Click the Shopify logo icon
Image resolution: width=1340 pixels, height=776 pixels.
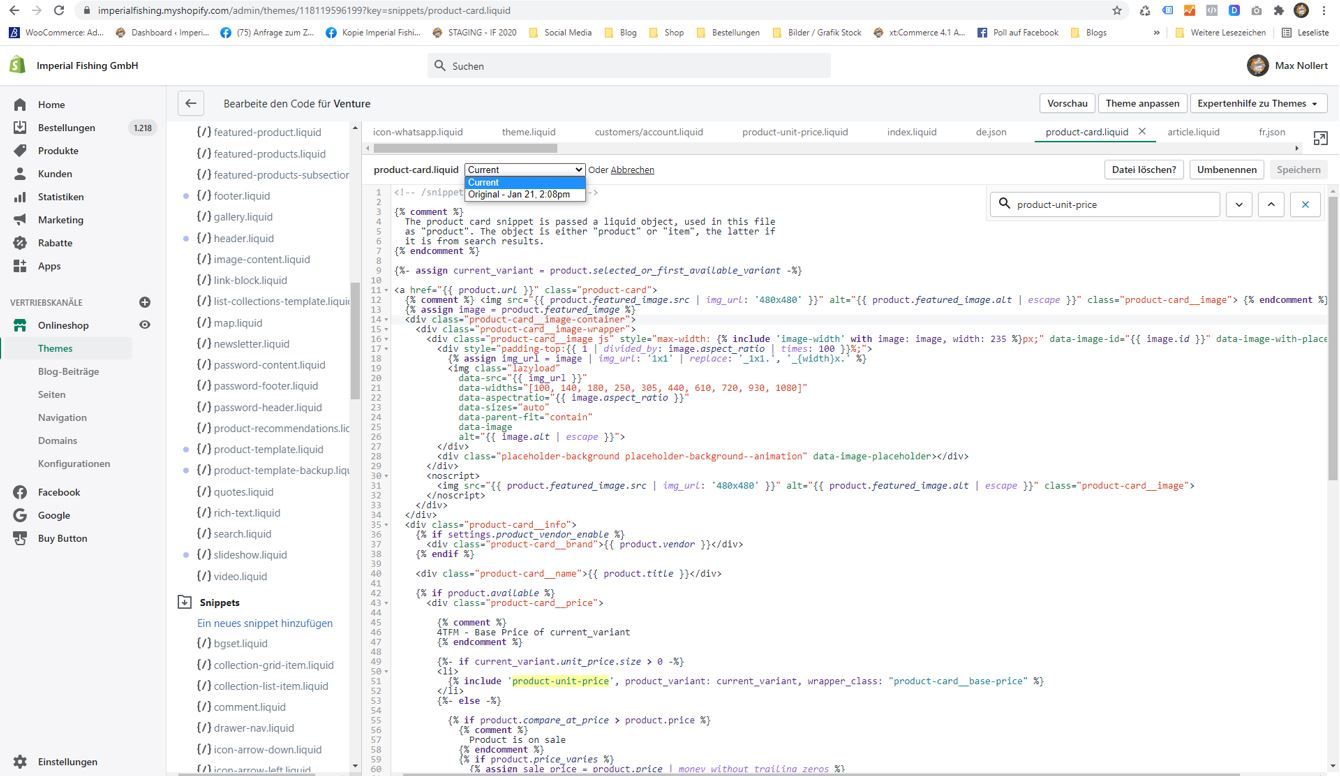(x=17, y=65)
